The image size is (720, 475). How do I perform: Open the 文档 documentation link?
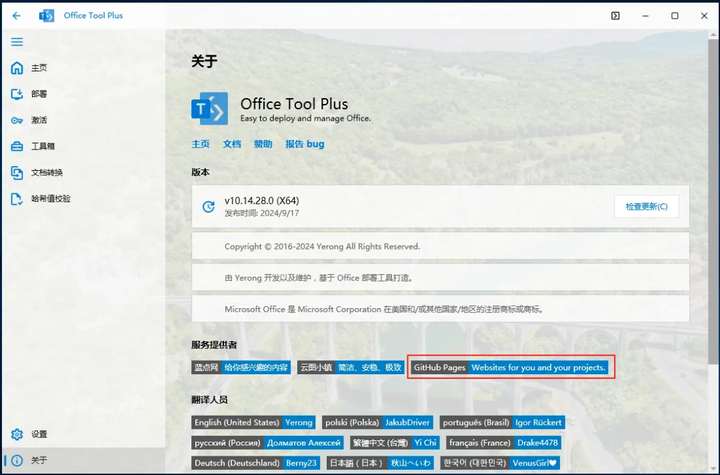pos(232,144)
